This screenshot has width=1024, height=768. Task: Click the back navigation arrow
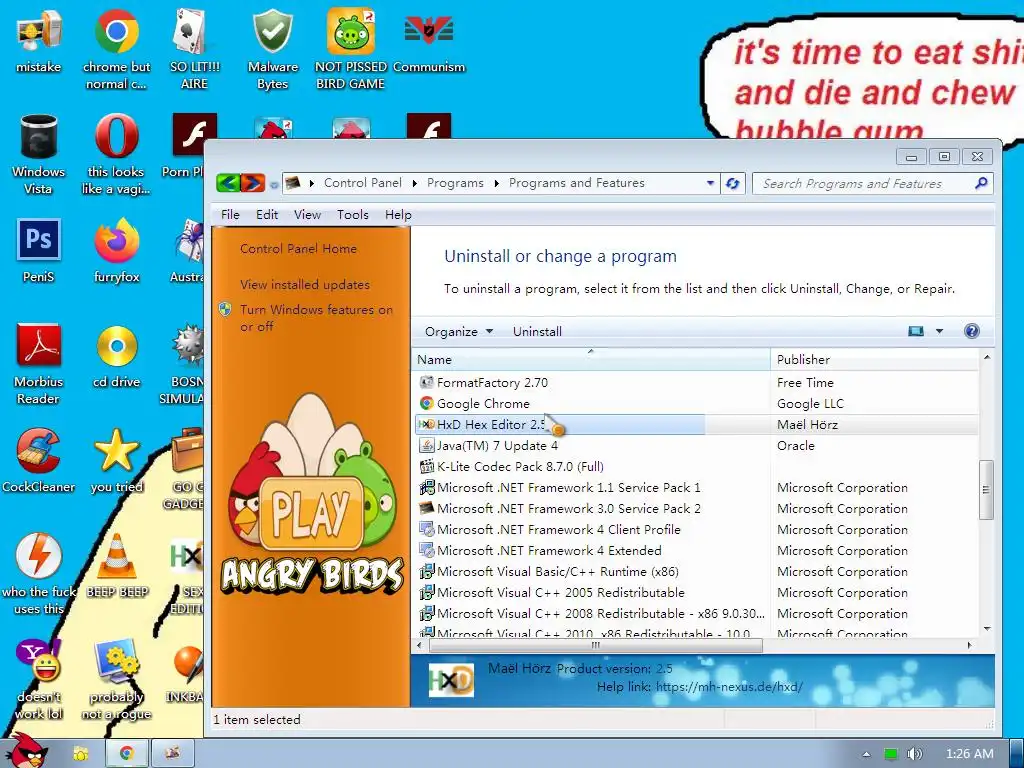(x=228, y=183)
